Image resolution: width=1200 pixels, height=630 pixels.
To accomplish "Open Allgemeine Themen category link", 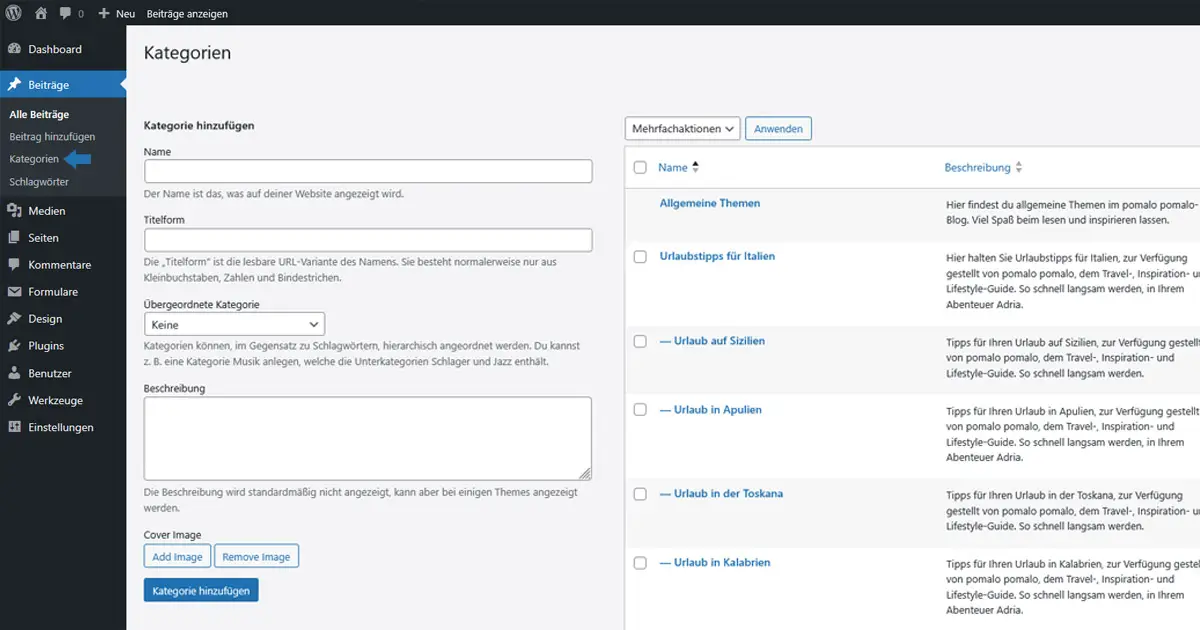I will (x=710, y=203).
